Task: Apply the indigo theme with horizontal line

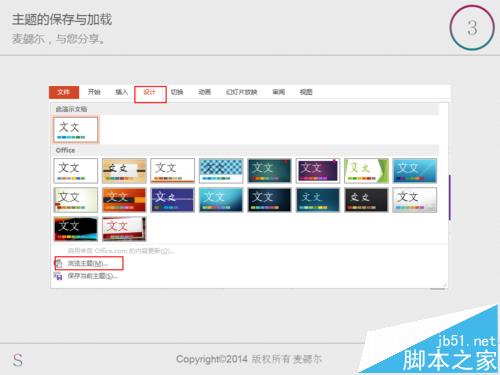Action: (x=172, y=200)
